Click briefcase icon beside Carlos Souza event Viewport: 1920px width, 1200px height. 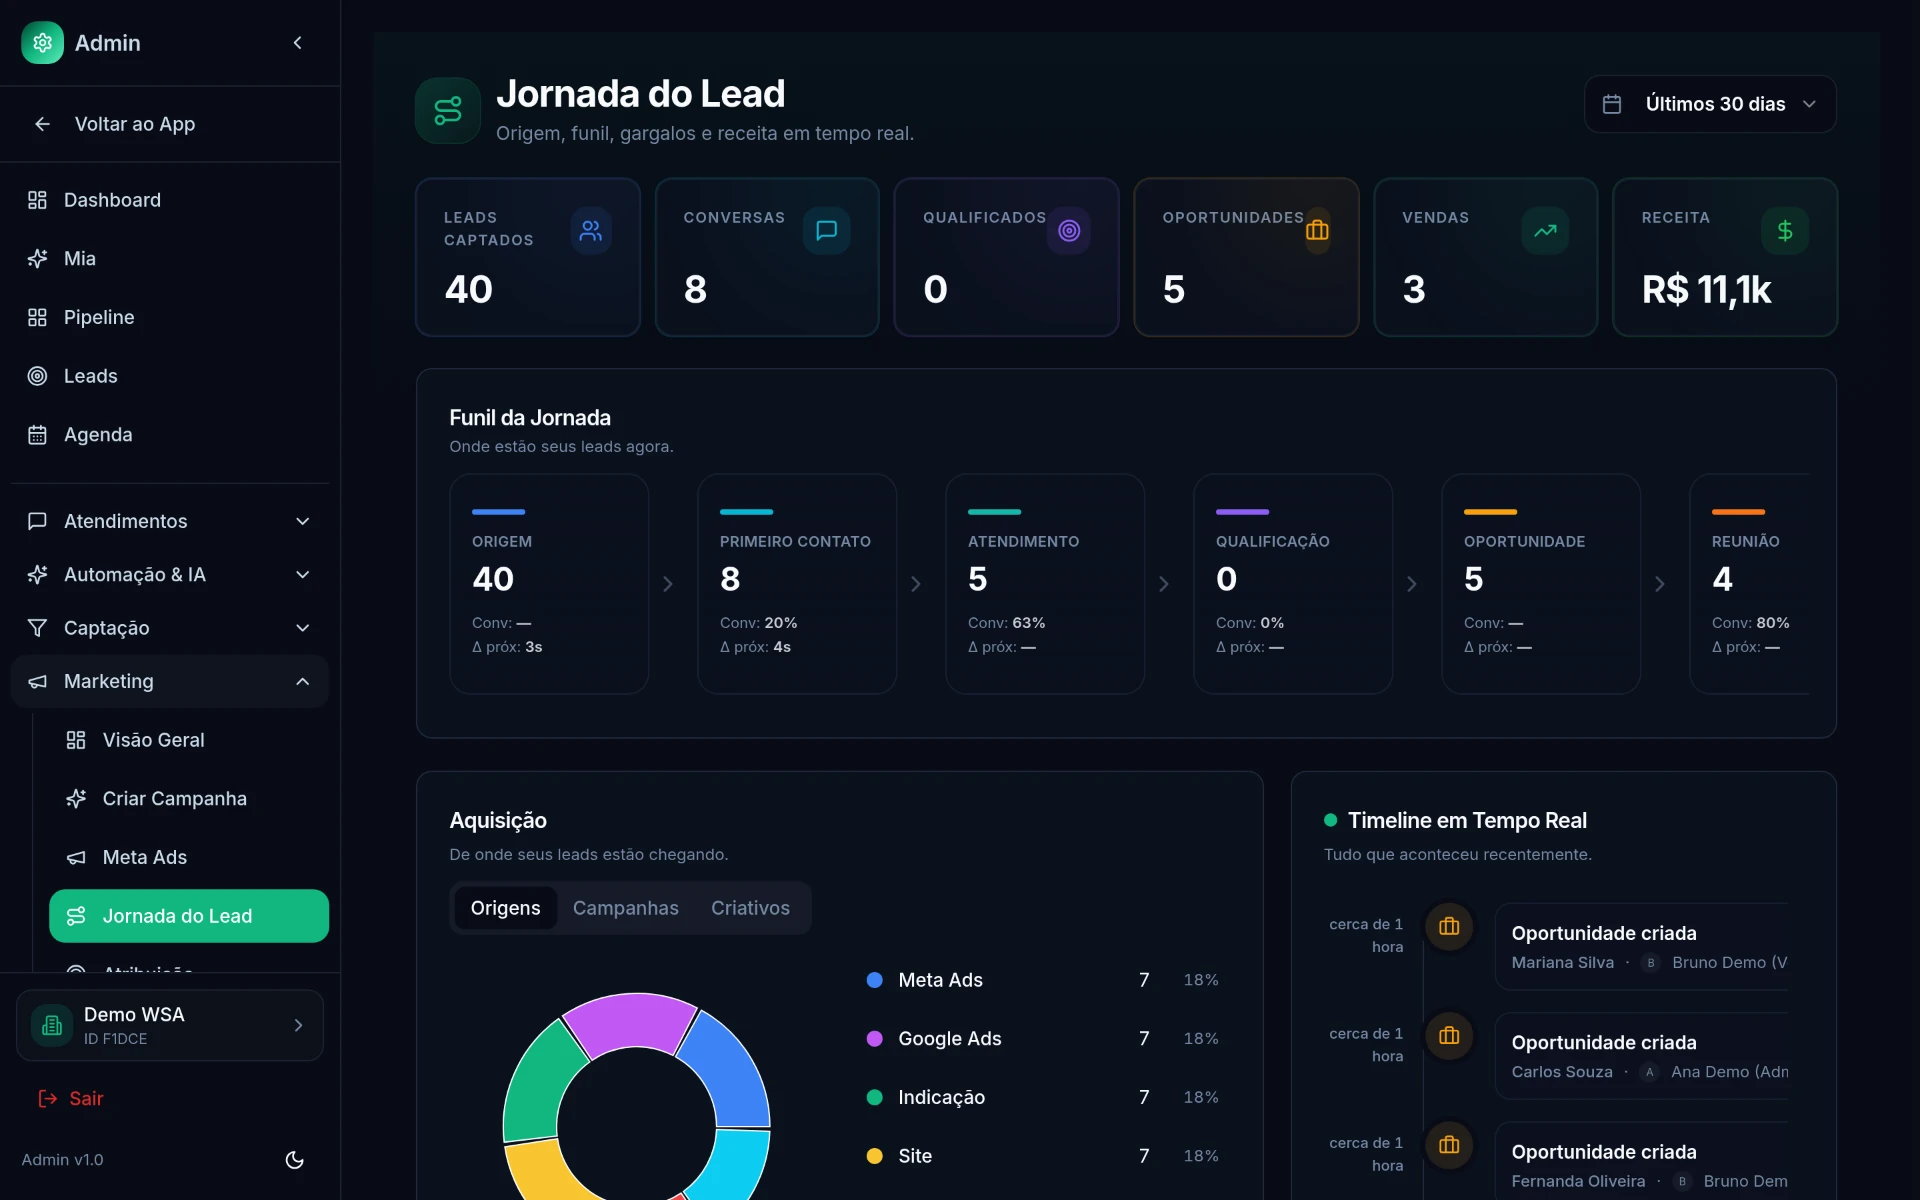(x=1449, y=1036)
